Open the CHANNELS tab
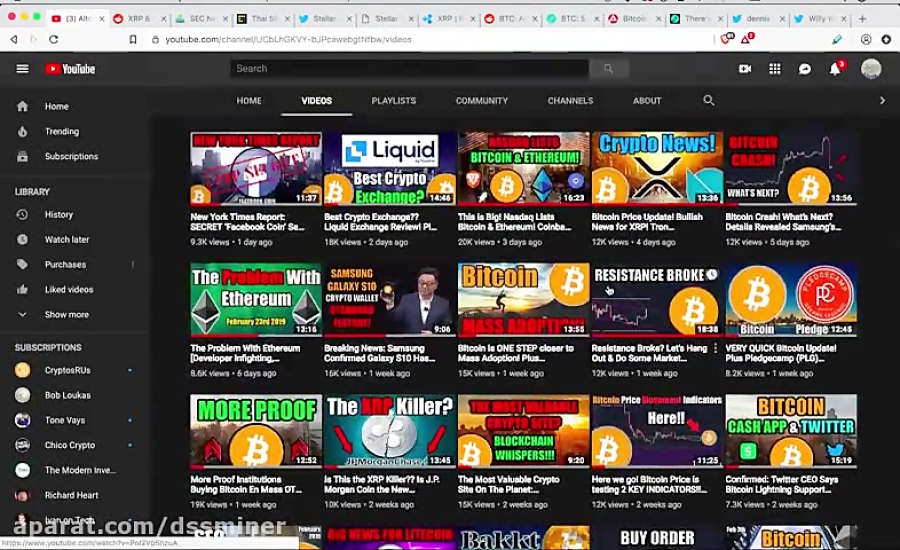The image size is (900, 550). (x=571, y=100)
